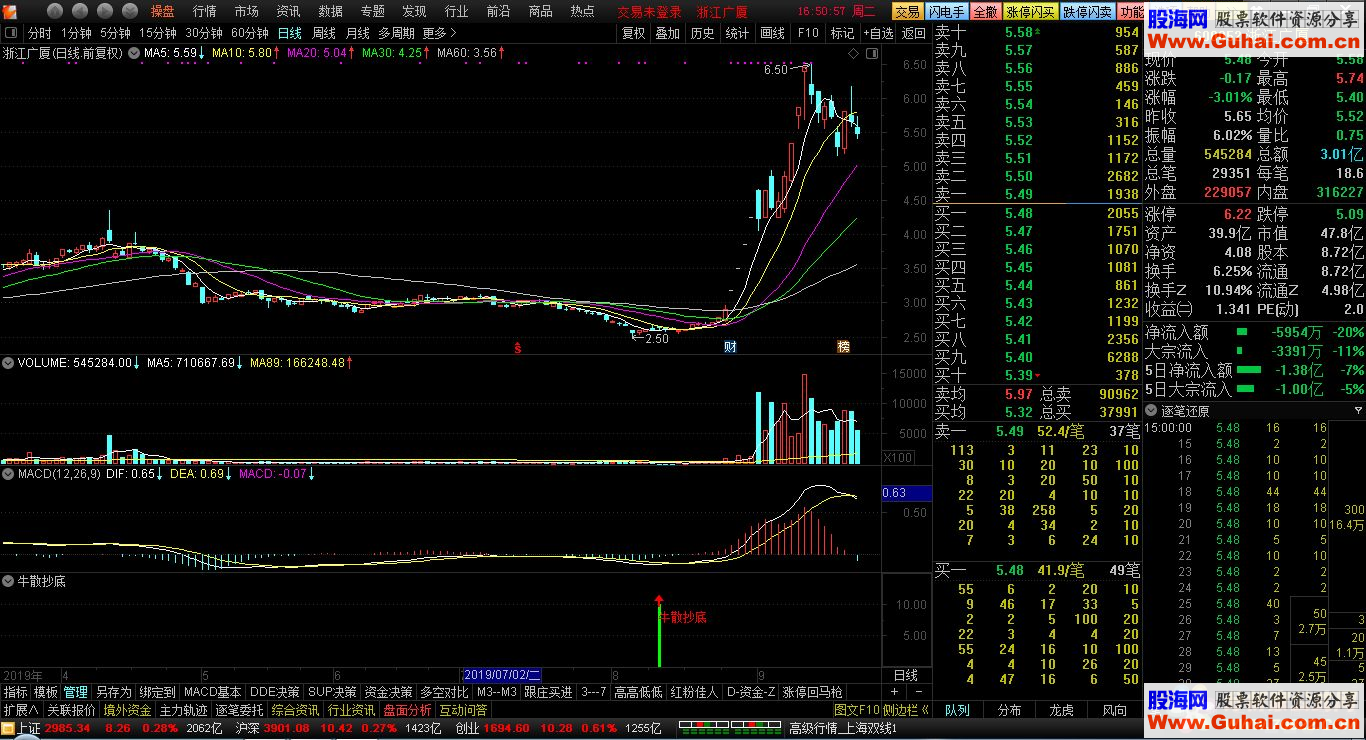Open the 行情 menu
Screen dimensions: 1366x740
pyautogui.click(x=204, y=12)
